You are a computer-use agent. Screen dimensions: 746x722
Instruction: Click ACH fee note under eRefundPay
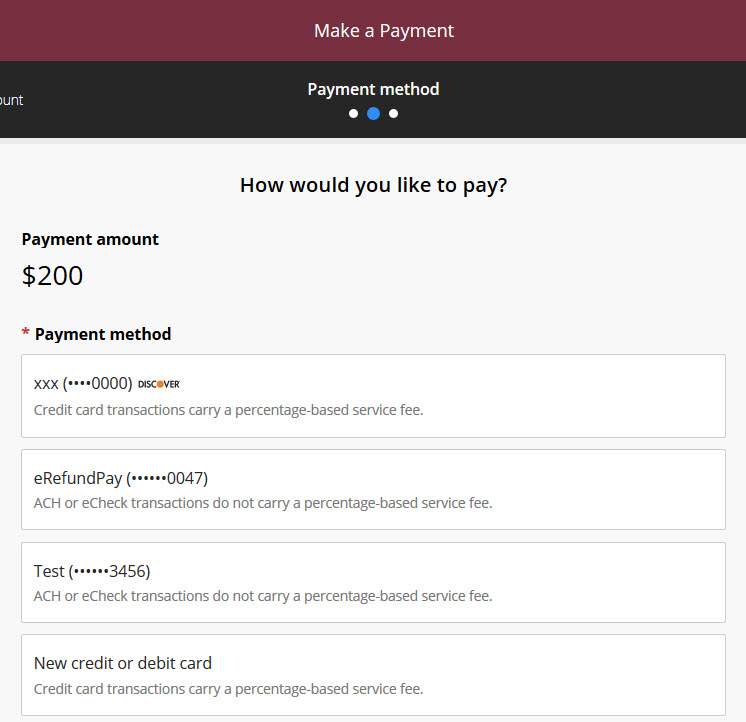pos(263,503)
